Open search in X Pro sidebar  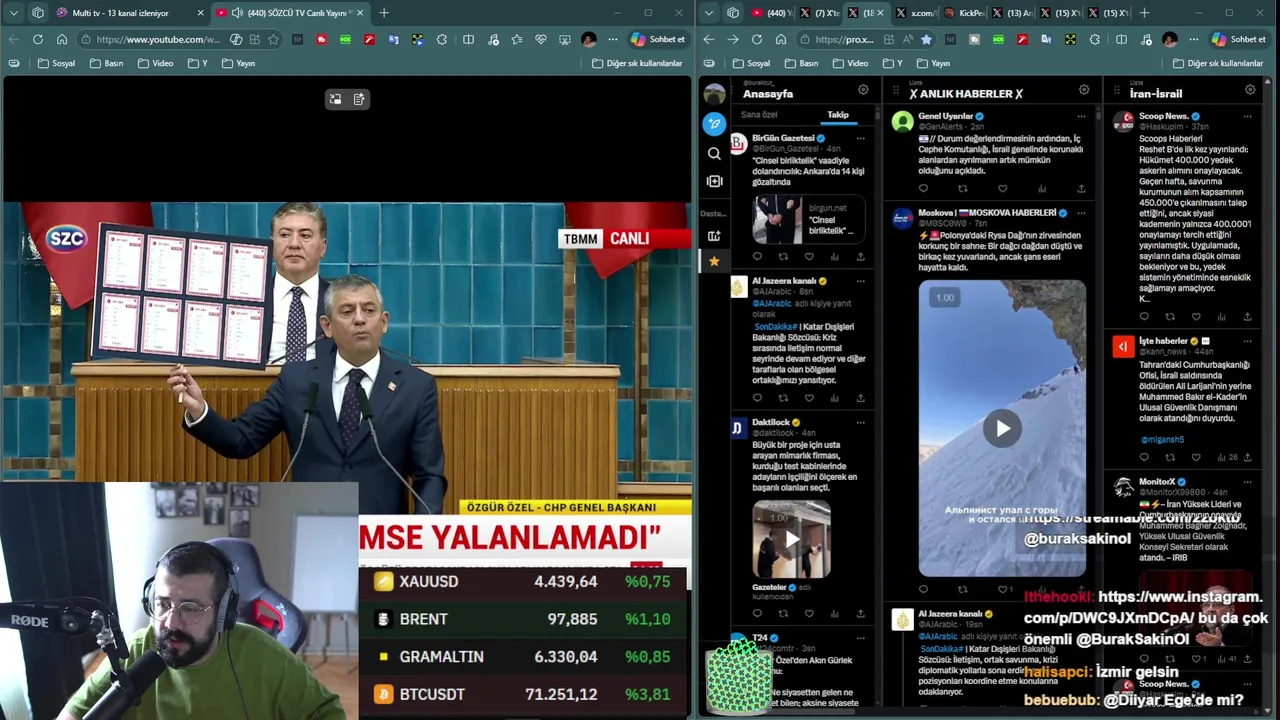coord(714,154)
